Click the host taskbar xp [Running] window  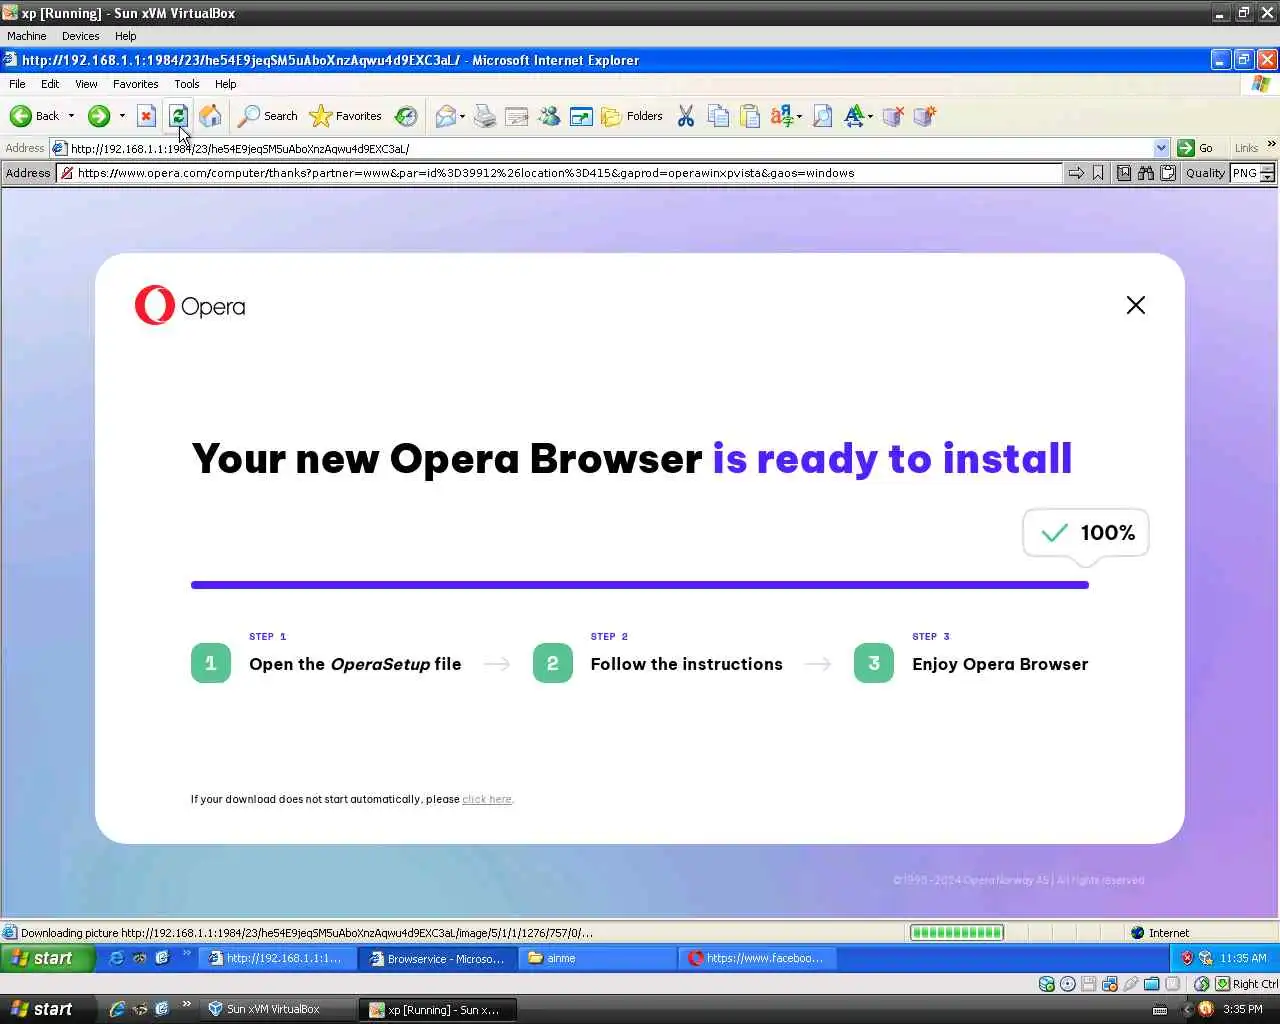(438, 1009)
